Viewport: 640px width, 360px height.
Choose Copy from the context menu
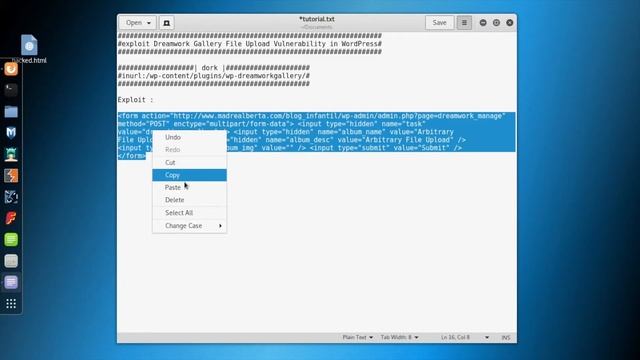tap(189, 175)
